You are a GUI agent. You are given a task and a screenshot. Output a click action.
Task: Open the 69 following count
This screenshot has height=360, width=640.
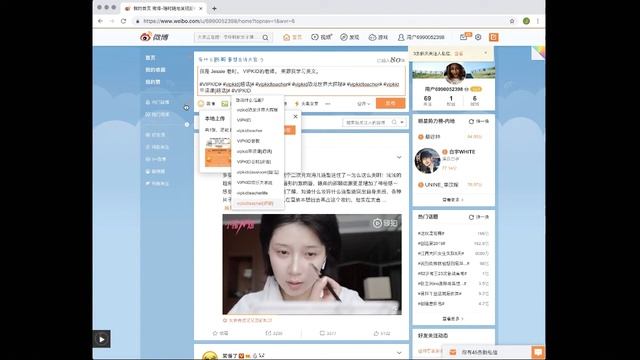click(427, 100)
